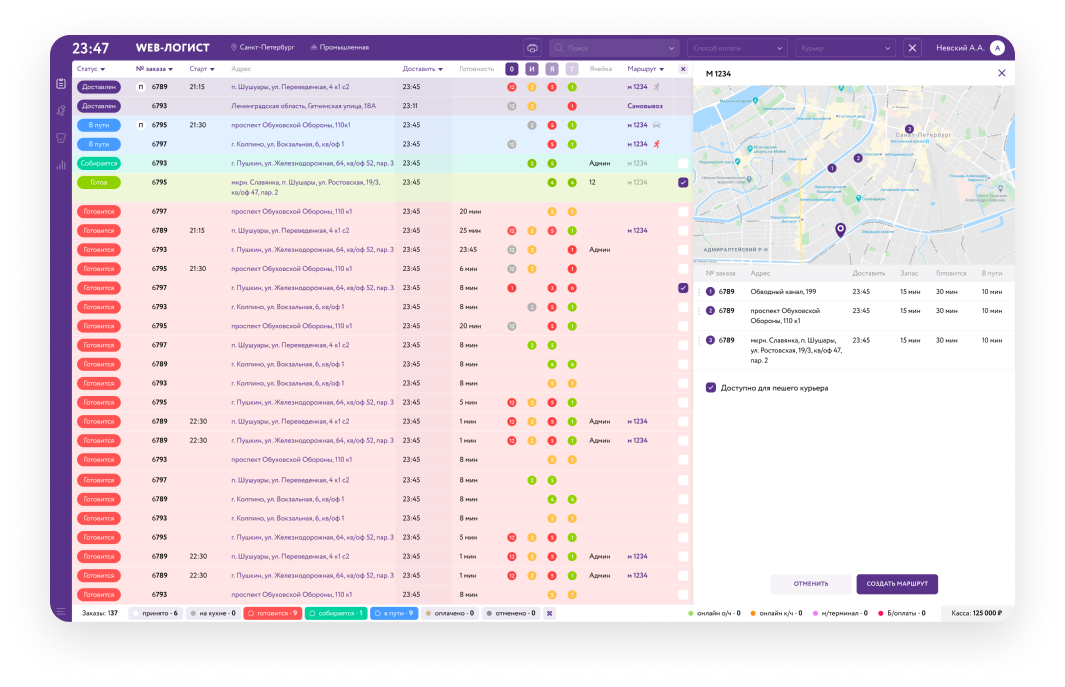This screenshot has width=1065, height=687.
Task: Click the hamburger menu icon at bottom left
Action: [x=61, y=612]
